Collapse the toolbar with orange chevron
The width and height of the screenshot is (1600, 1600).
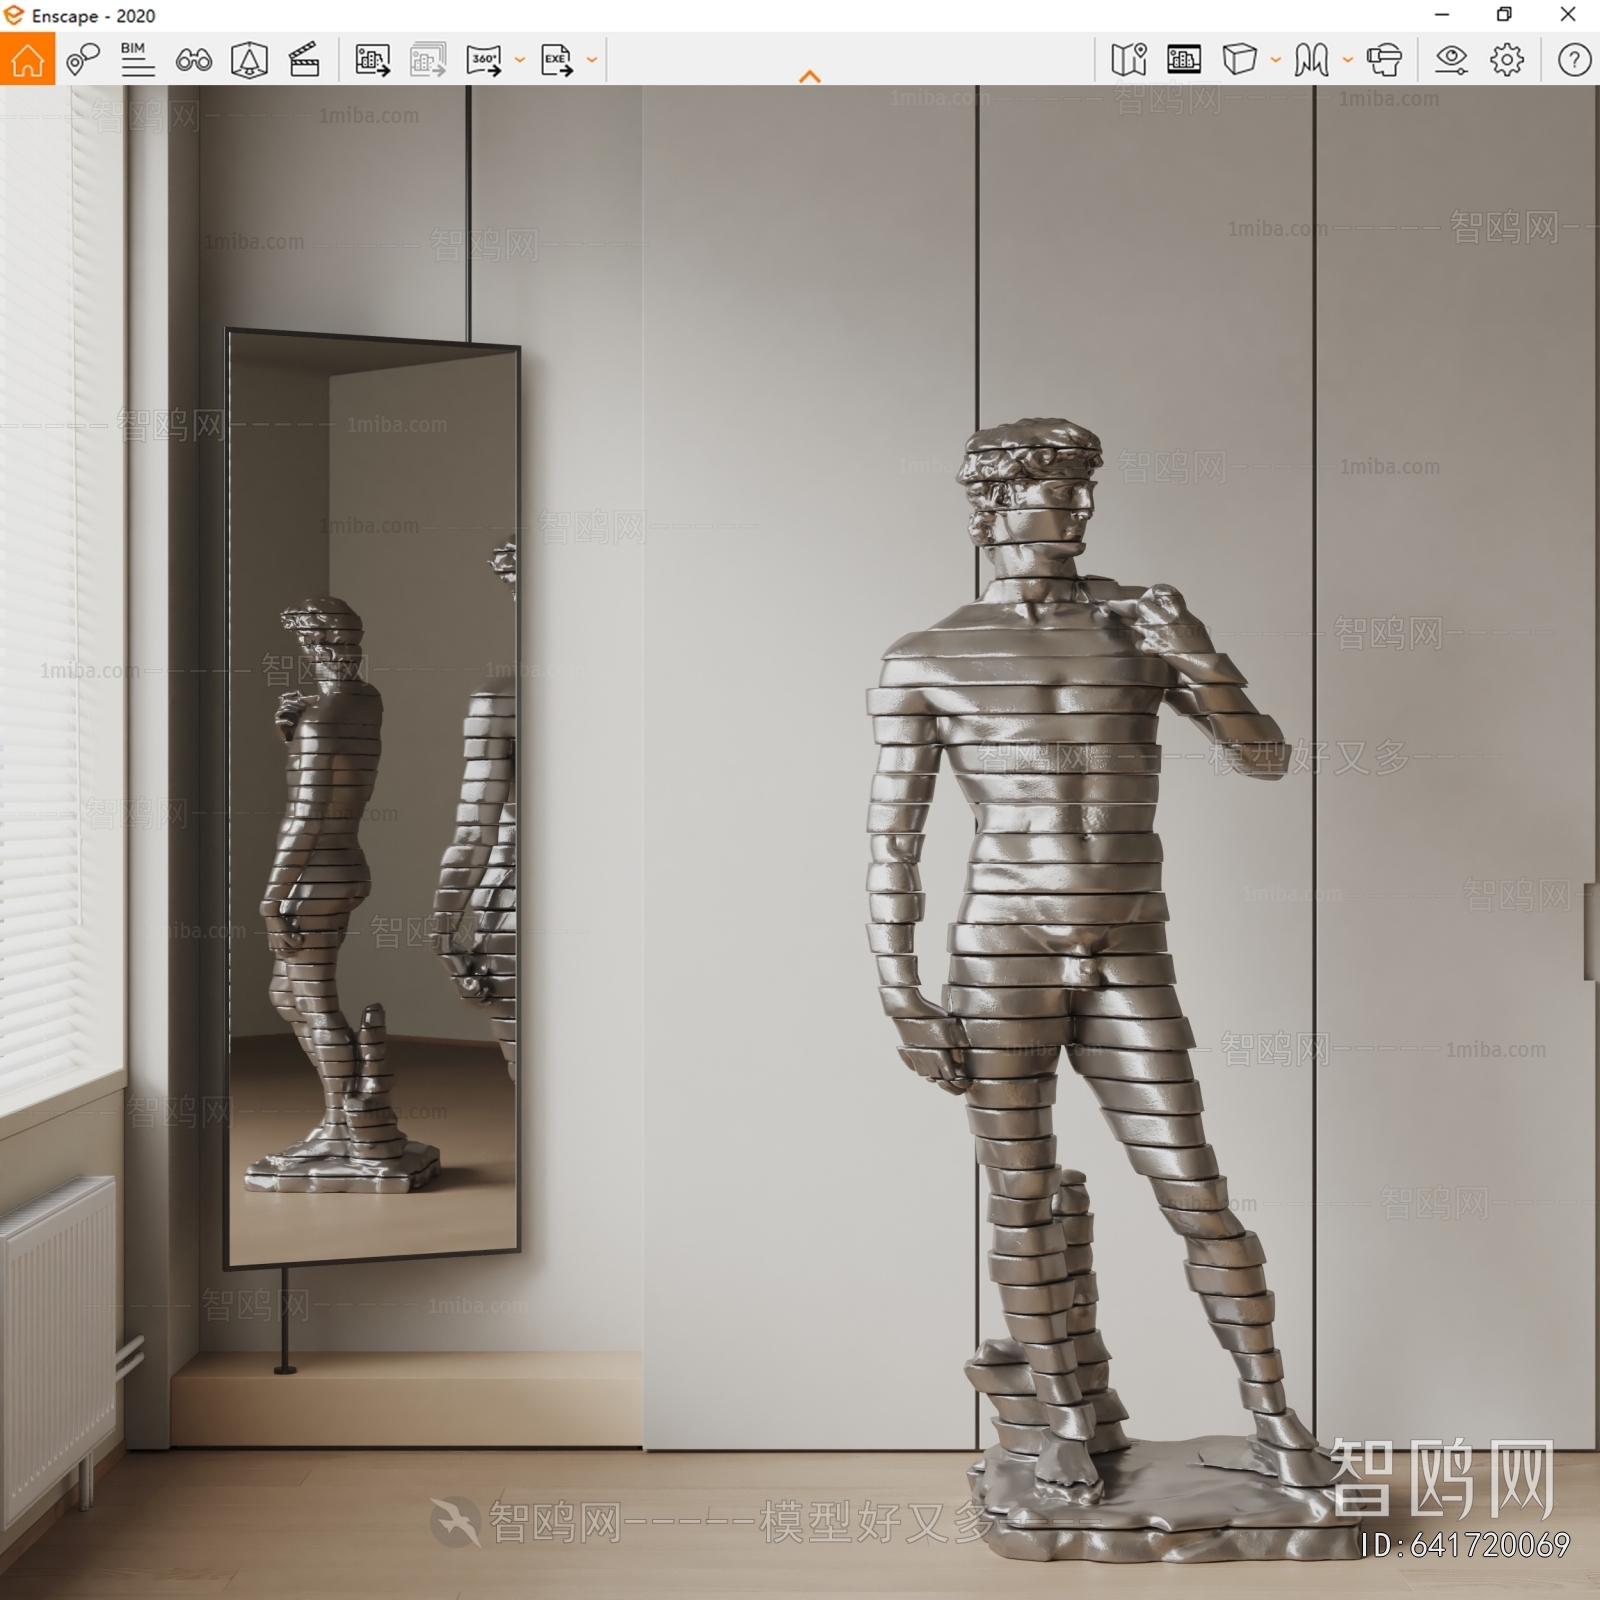click(810, 76)
